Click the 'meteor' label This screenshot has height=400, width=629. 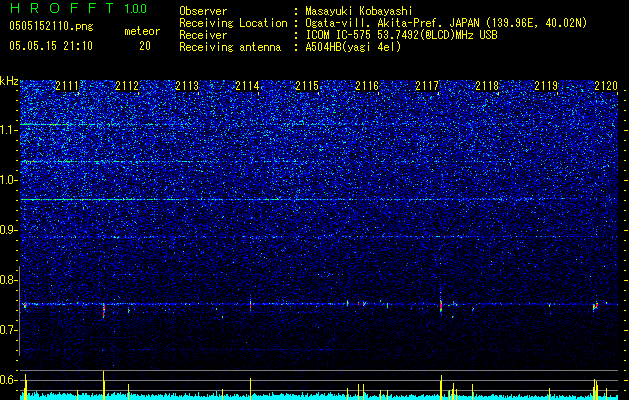142,31
